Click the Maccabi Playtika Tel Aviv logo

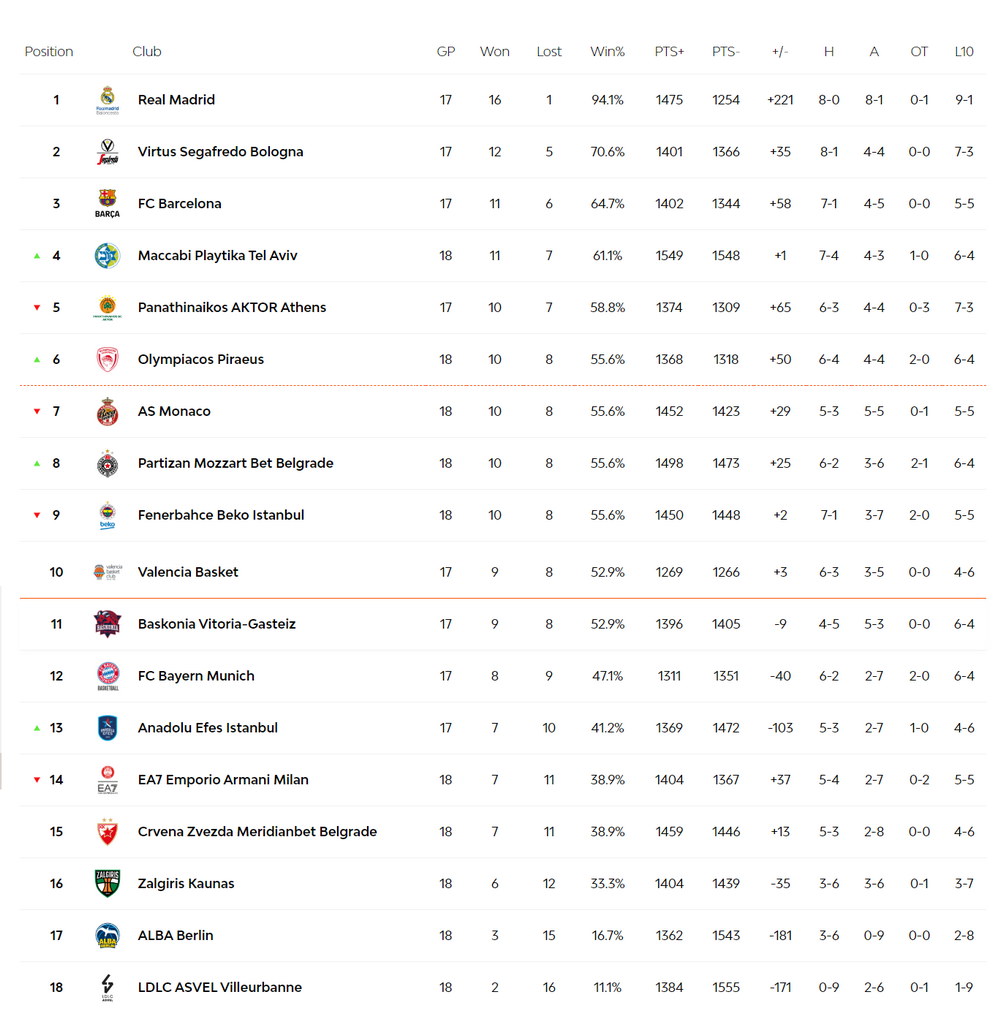point(107,256)
